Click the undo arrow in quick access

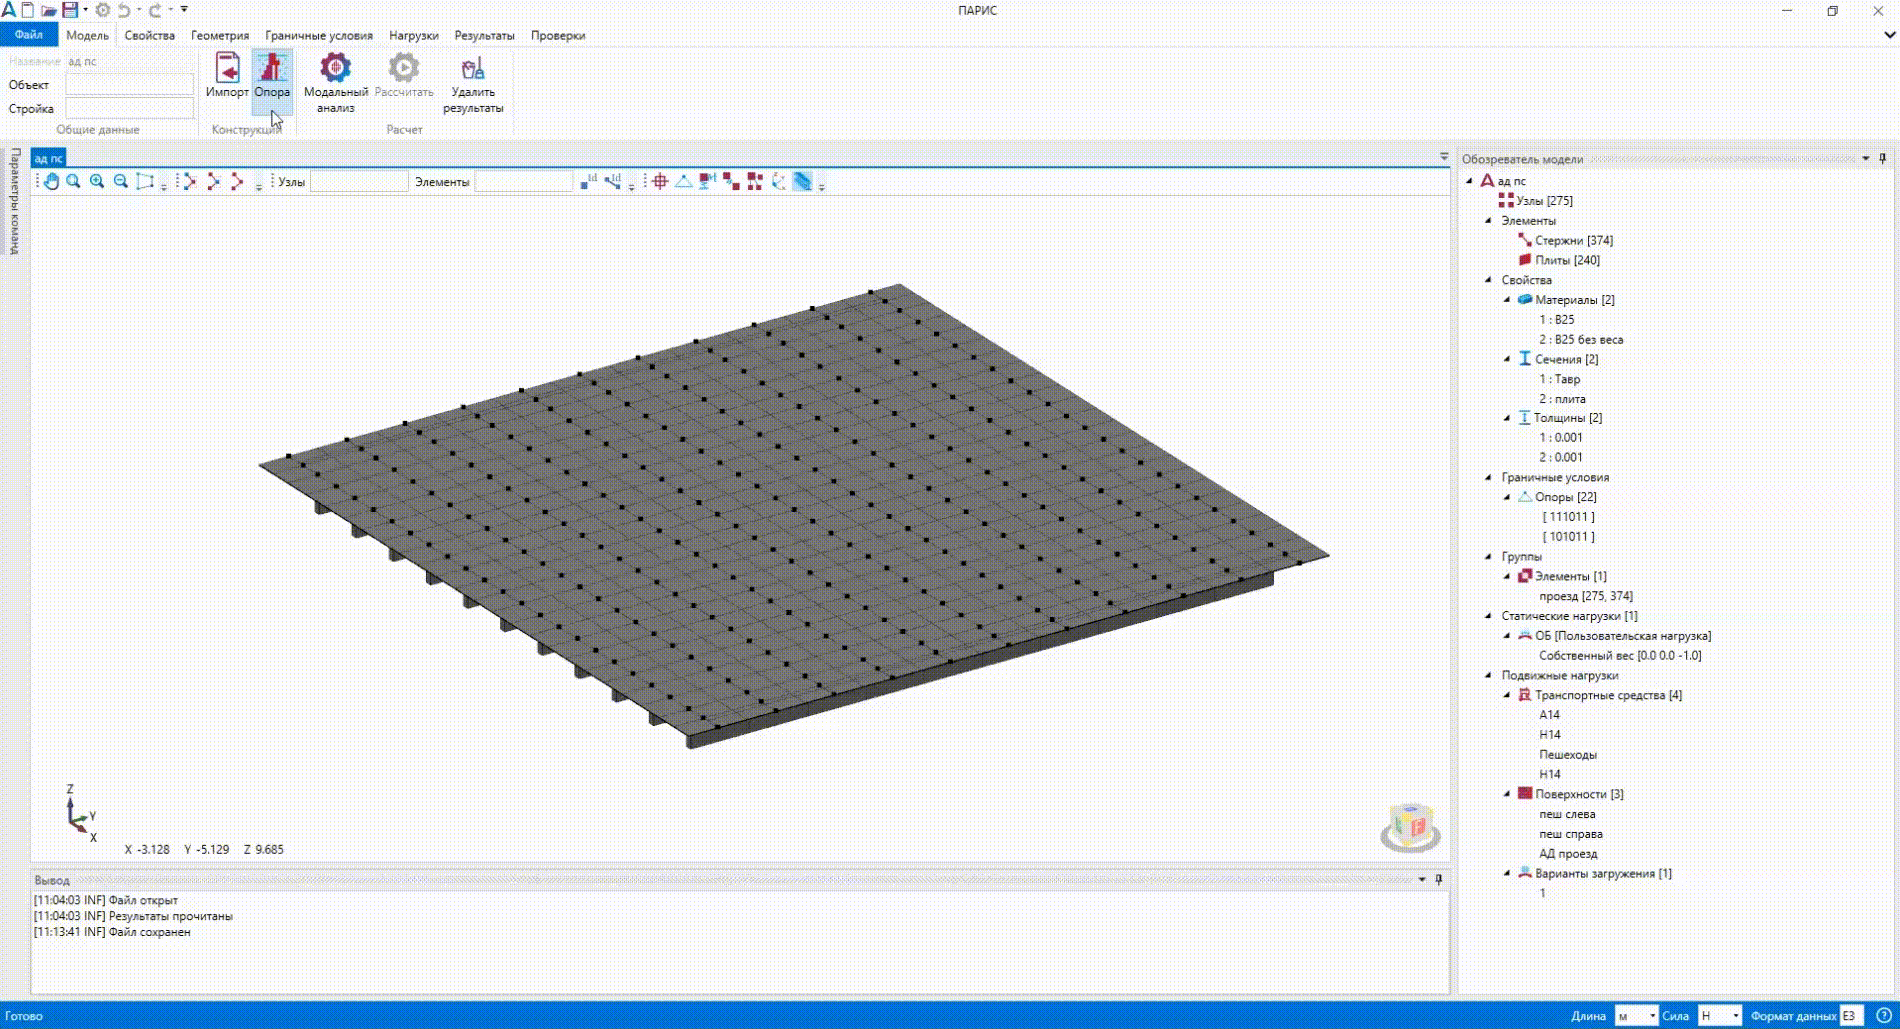pos(124,10)
